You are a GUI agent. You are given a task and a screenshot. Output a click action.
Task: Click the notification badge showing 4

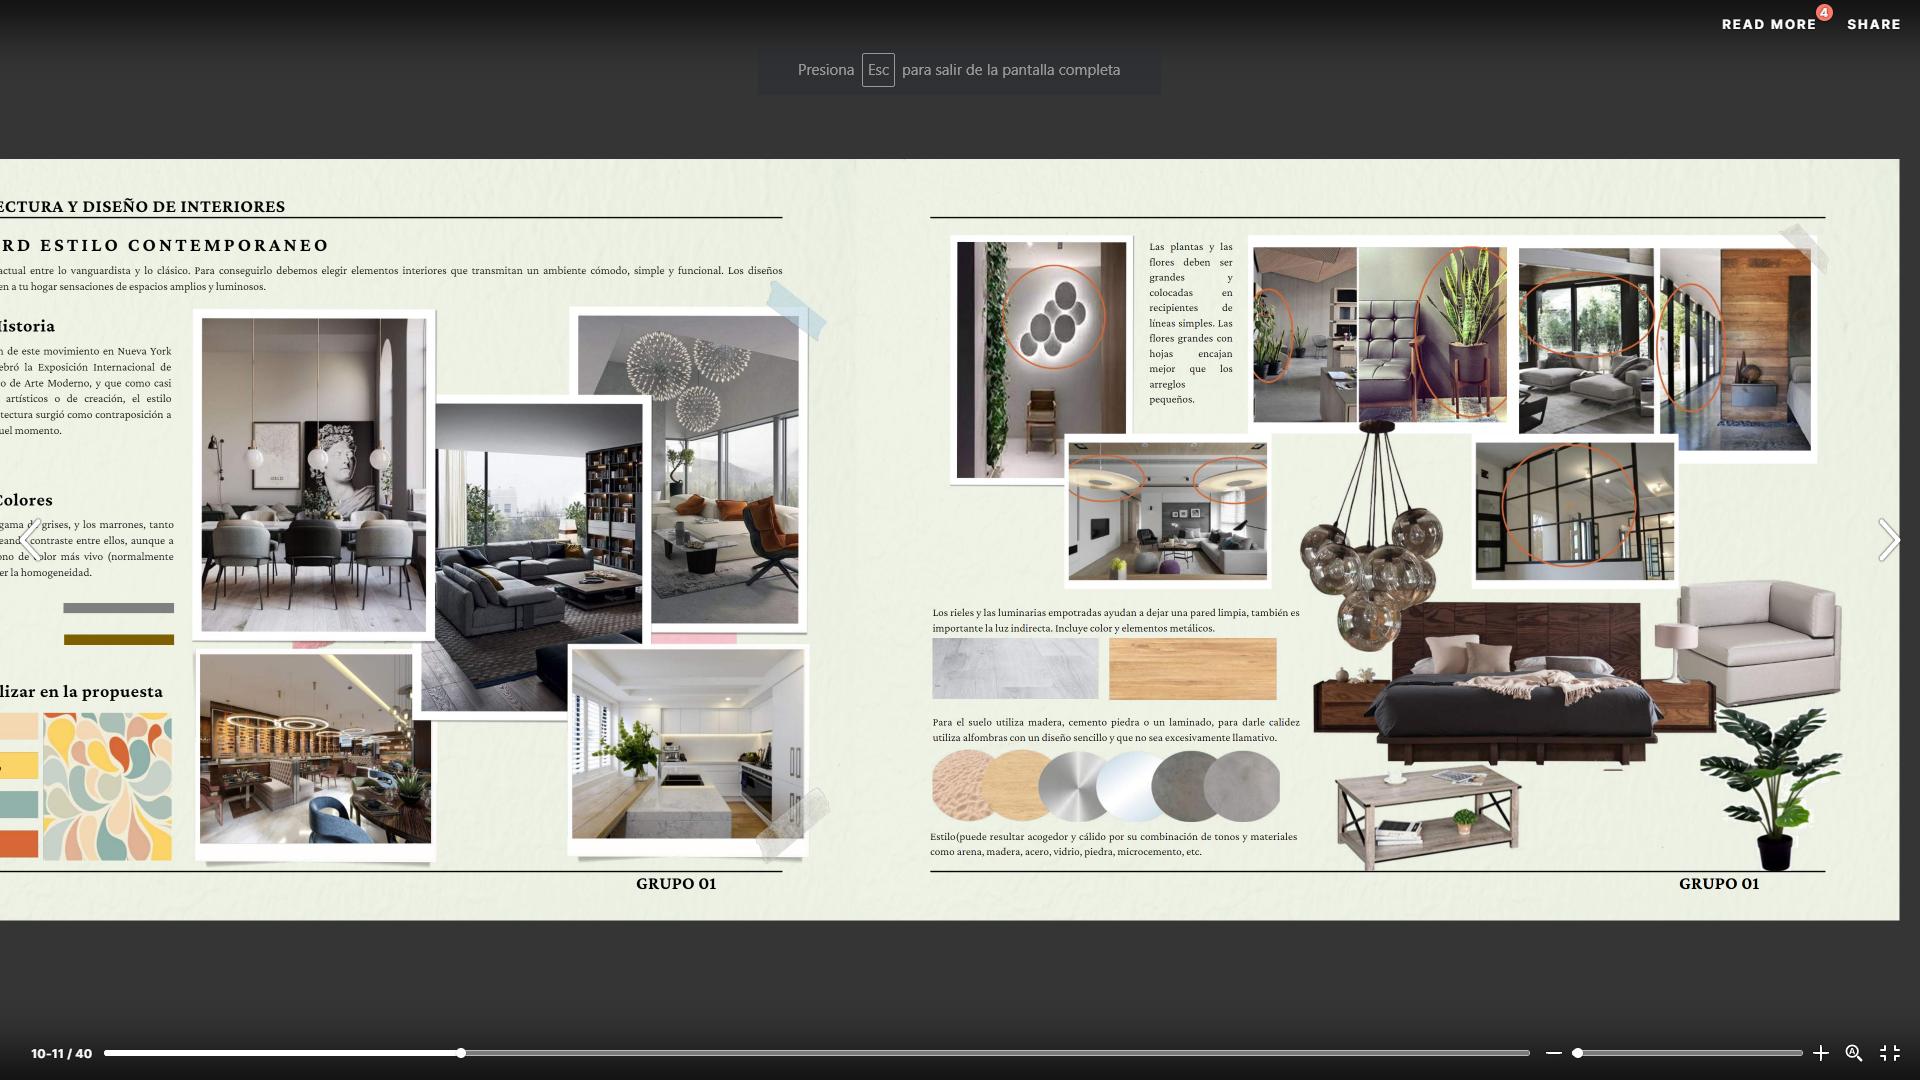pyautogui.click(x=1824, y=13)
